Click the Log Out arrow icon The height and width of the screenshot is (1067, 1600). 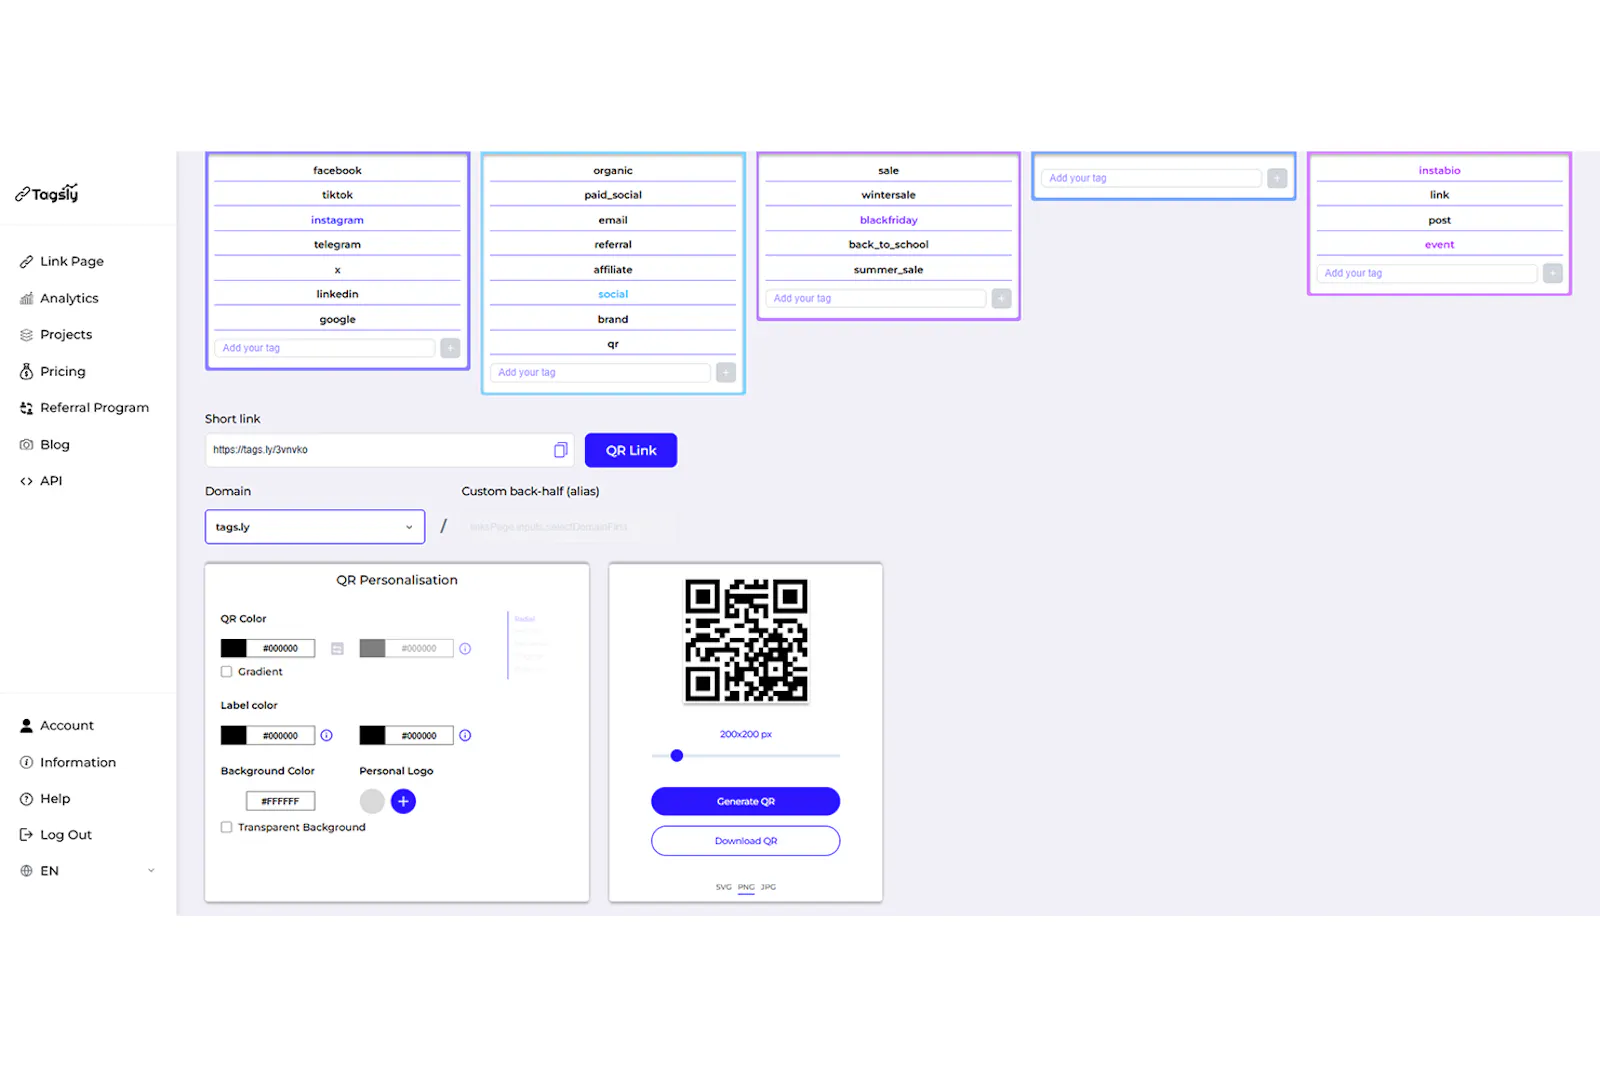pyautogui.click(x=26, y=834)
